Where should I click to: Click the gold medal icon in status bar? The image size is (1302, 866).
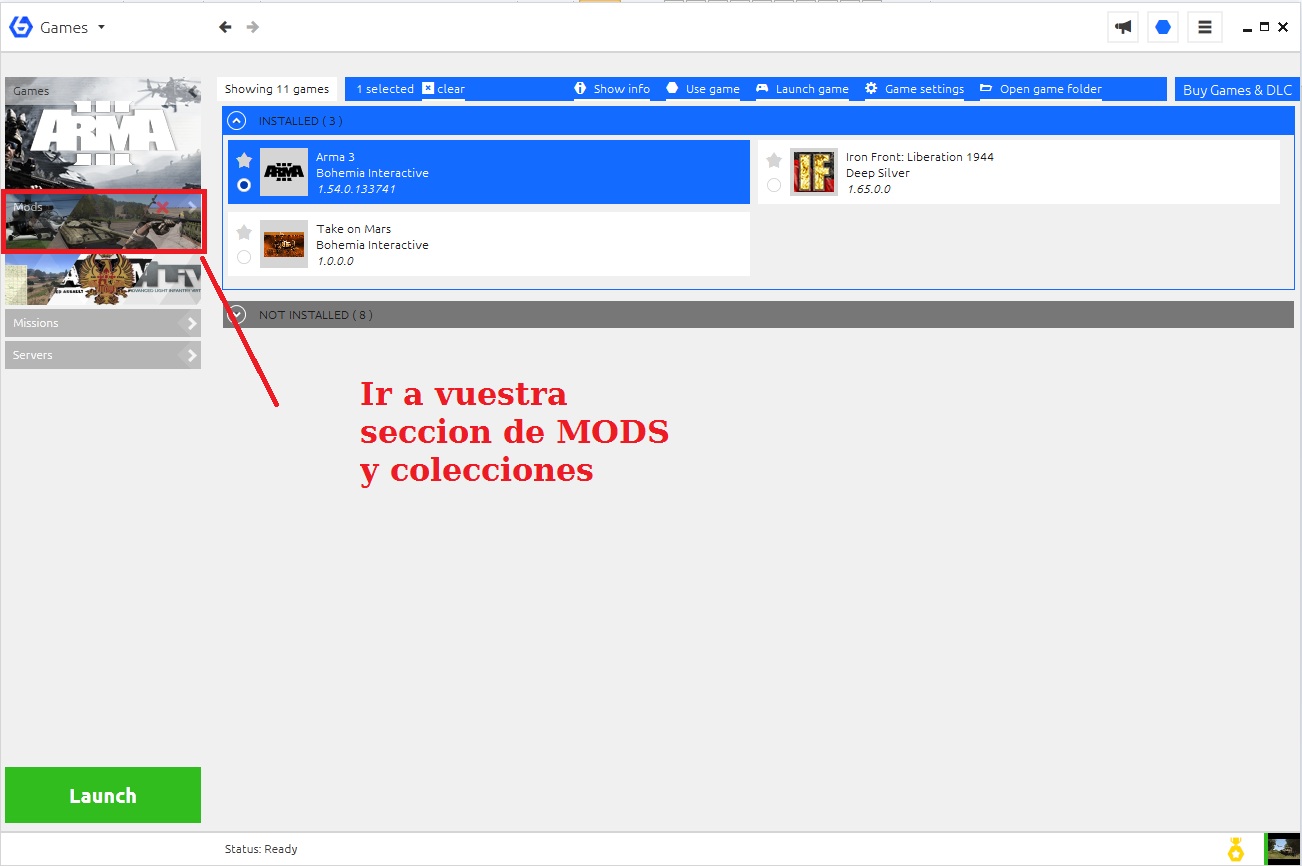(1236, 849)
